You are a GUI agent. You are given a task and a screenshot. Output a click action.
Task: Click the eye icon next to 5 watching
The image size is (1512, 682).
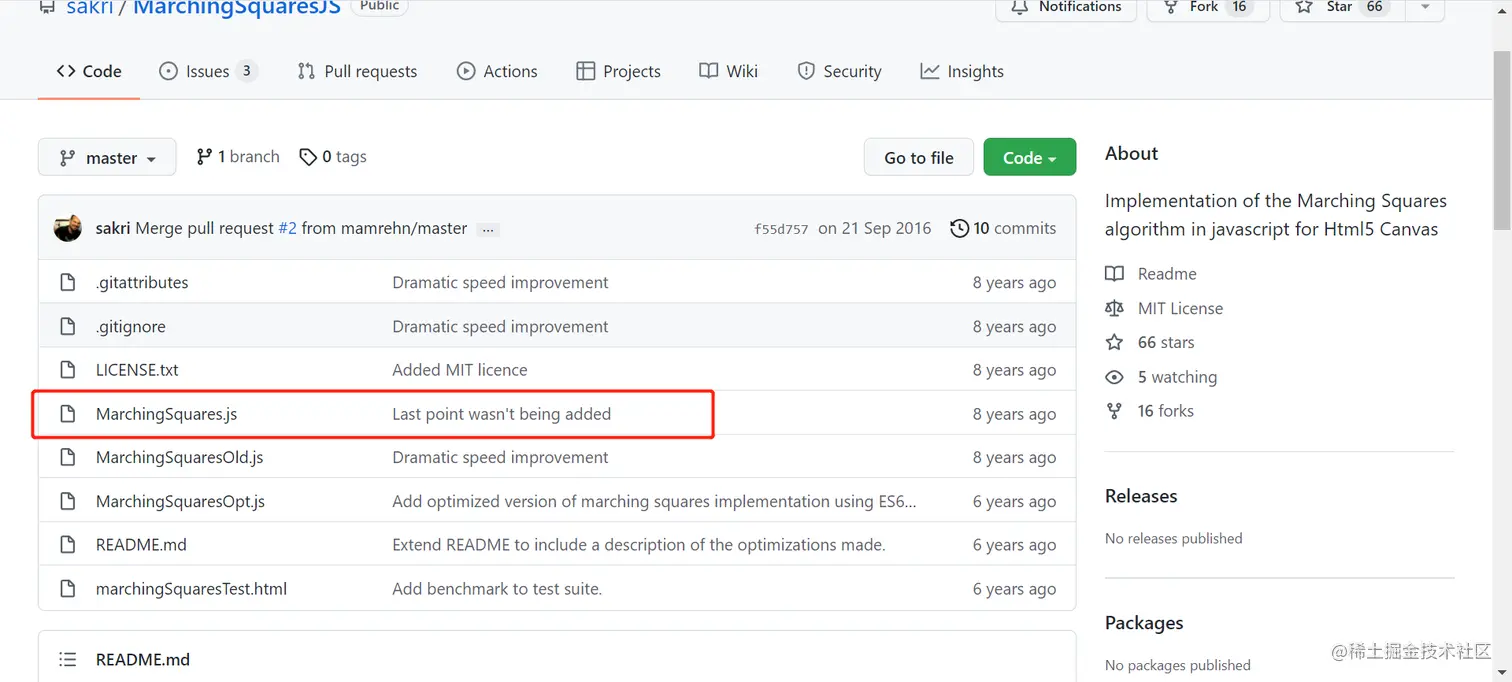[1114, 377]
